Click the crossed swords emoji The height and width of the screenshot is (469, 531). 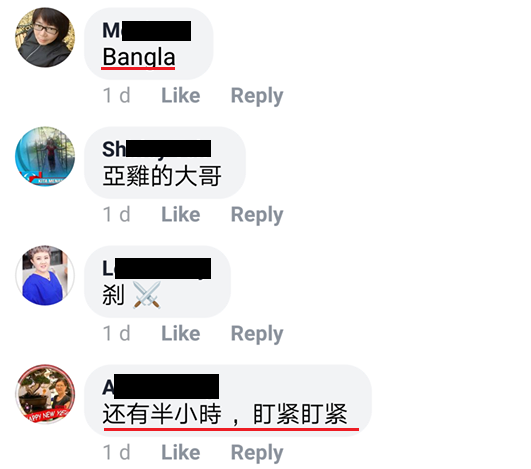click(x=147, y=295)
